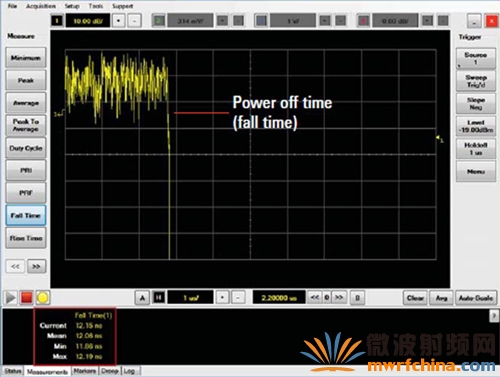Open the Acquisition menu
500x377 pixels.
(41, 6)
